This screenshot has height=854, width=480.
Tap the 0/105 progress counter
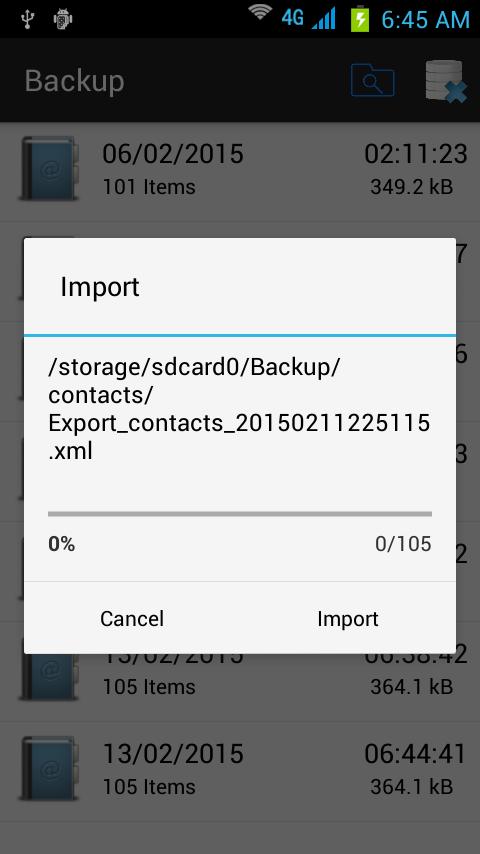coord(403,544)
